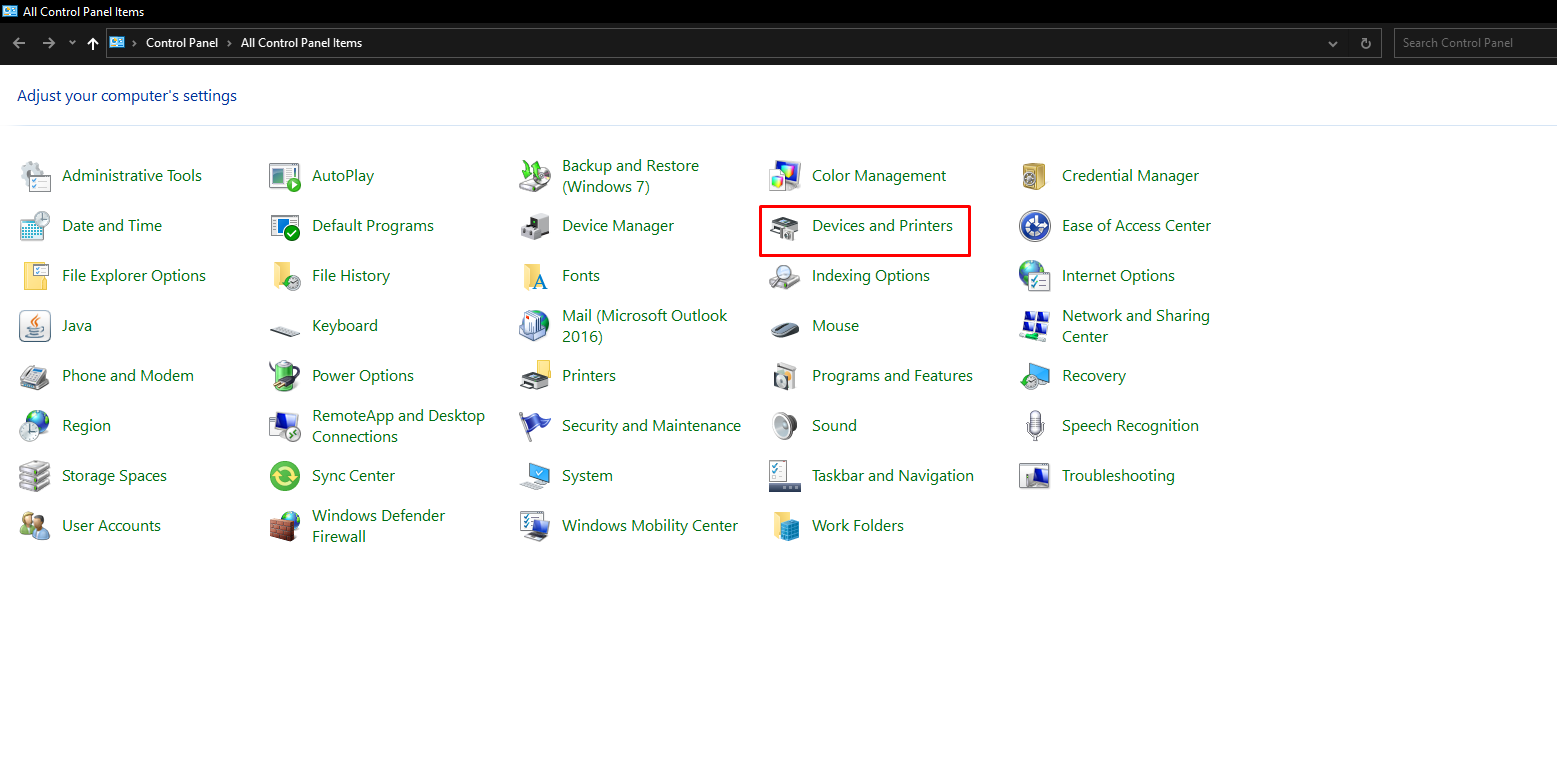Expand the breadcrumb arrow after Control Panel
Viewport: 1557px width, 781px height.
(x=228, y=43)
